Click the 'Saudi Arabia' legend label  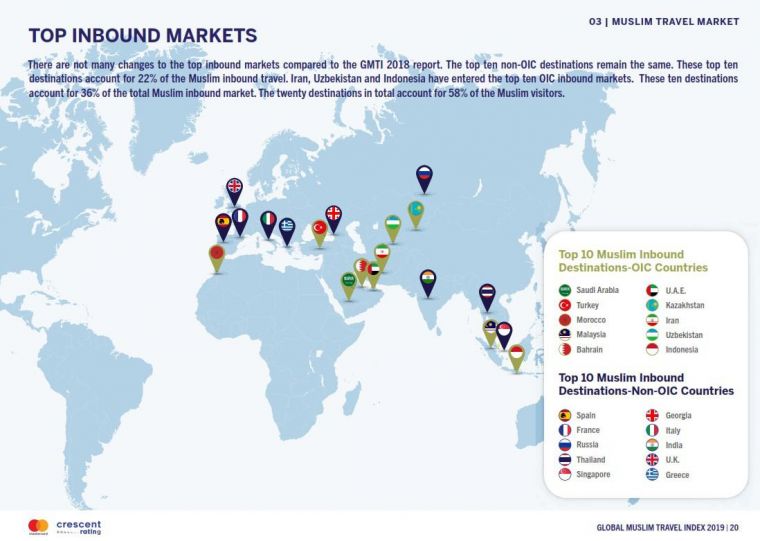597,290
